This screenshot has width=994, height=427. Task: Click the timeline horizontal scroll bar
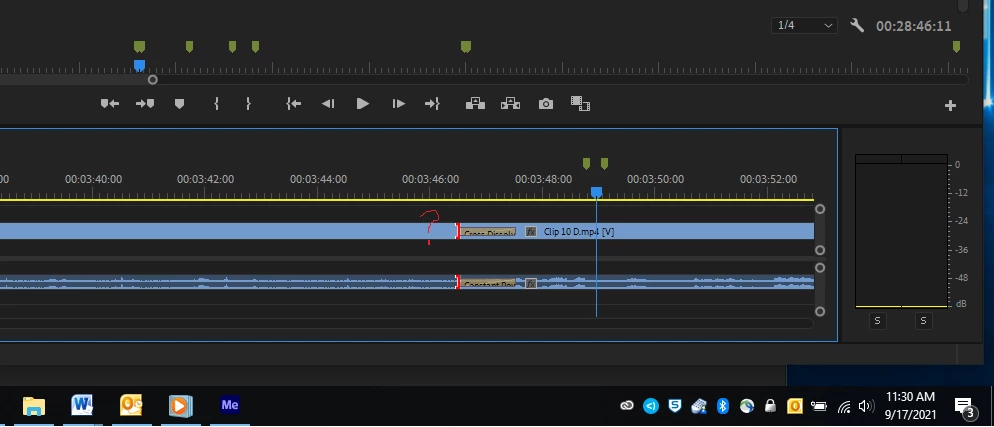406,324
